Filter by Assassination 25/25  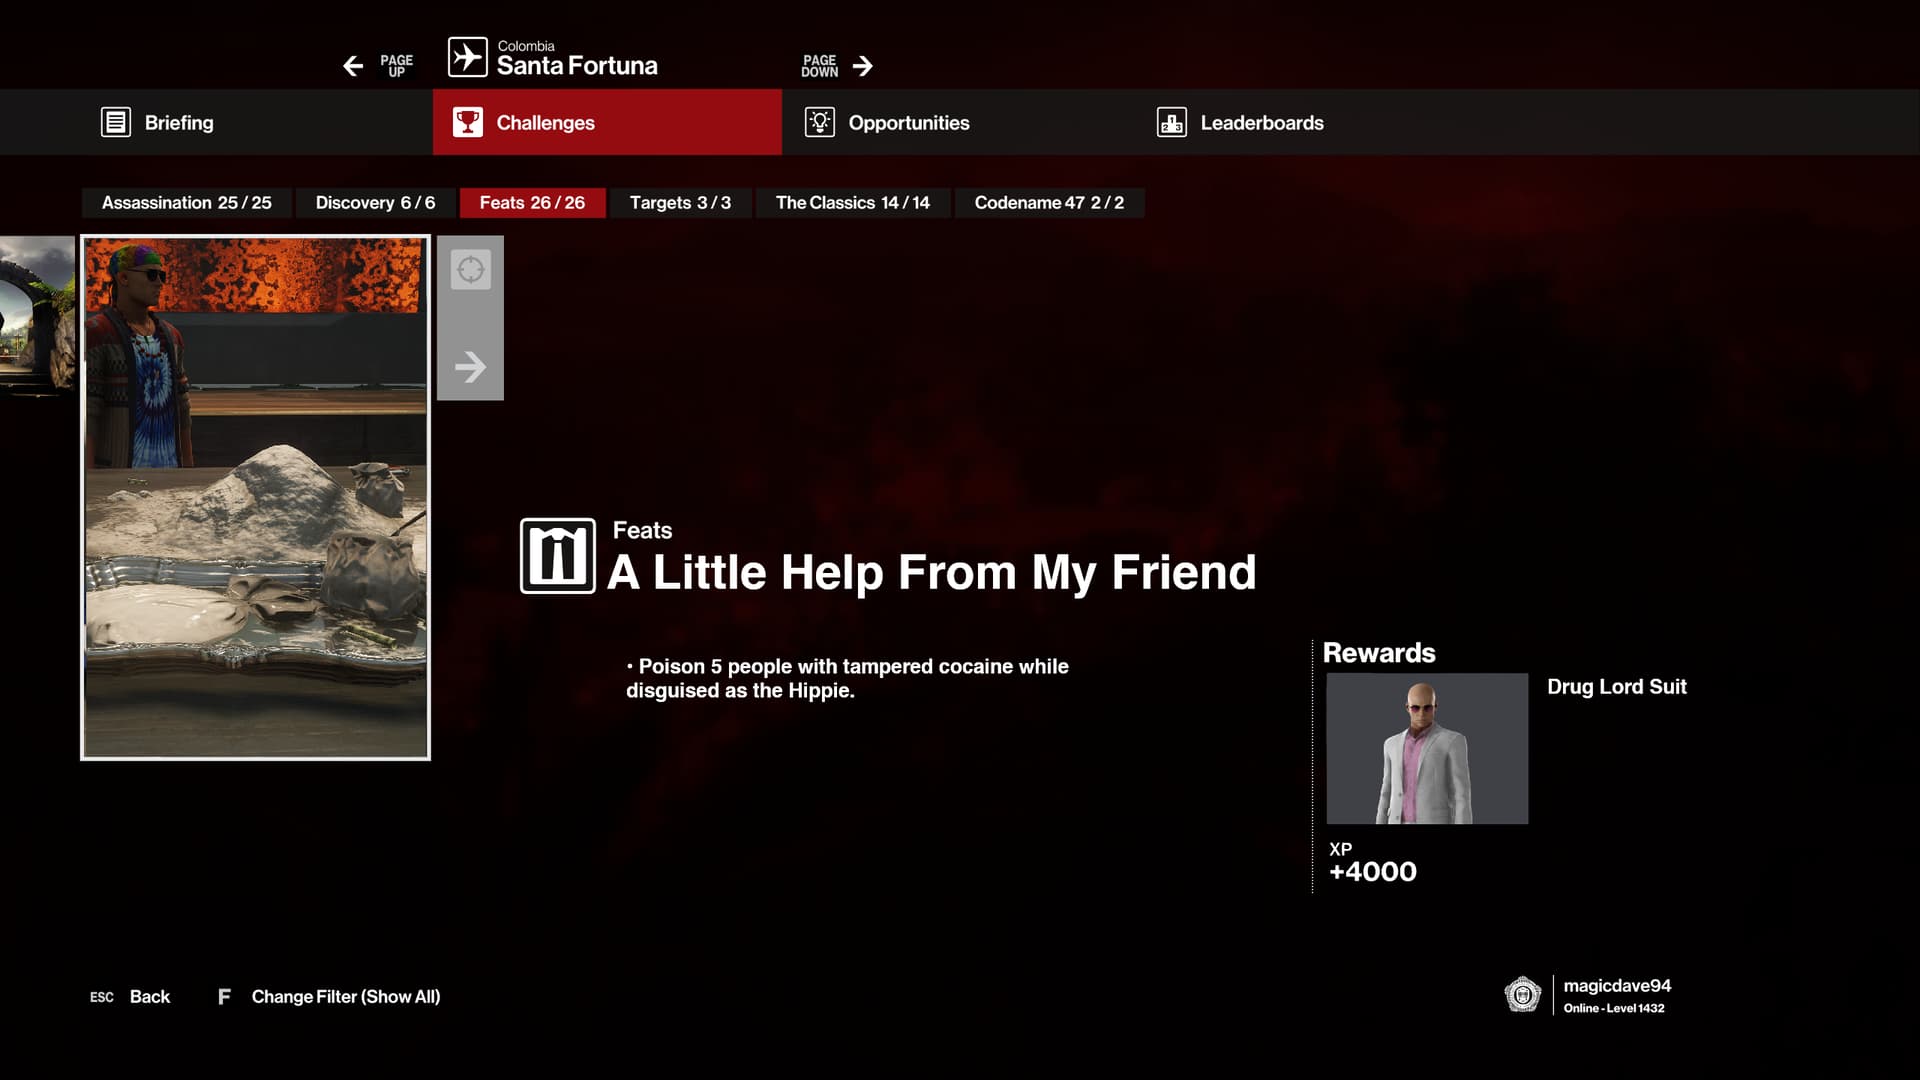[x=186, y=203]
